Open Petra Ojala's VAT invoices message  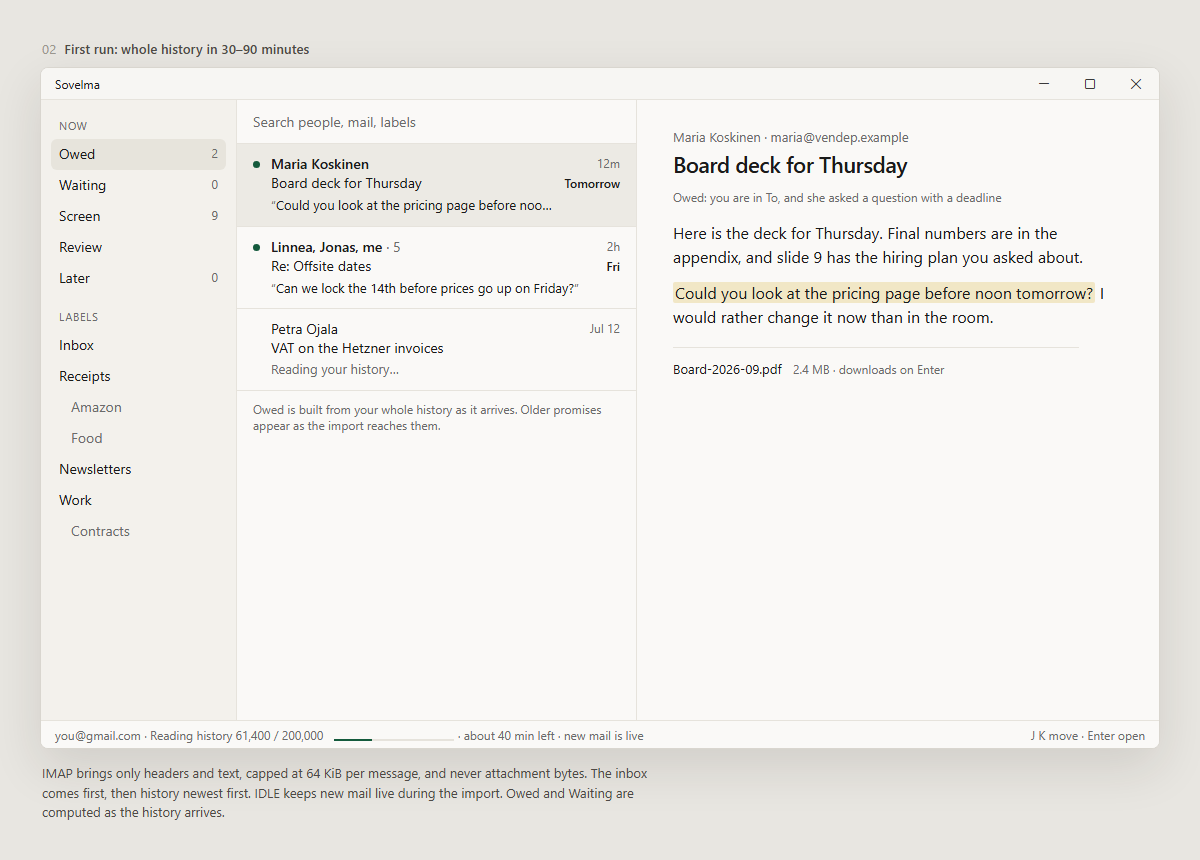point(436,349)
